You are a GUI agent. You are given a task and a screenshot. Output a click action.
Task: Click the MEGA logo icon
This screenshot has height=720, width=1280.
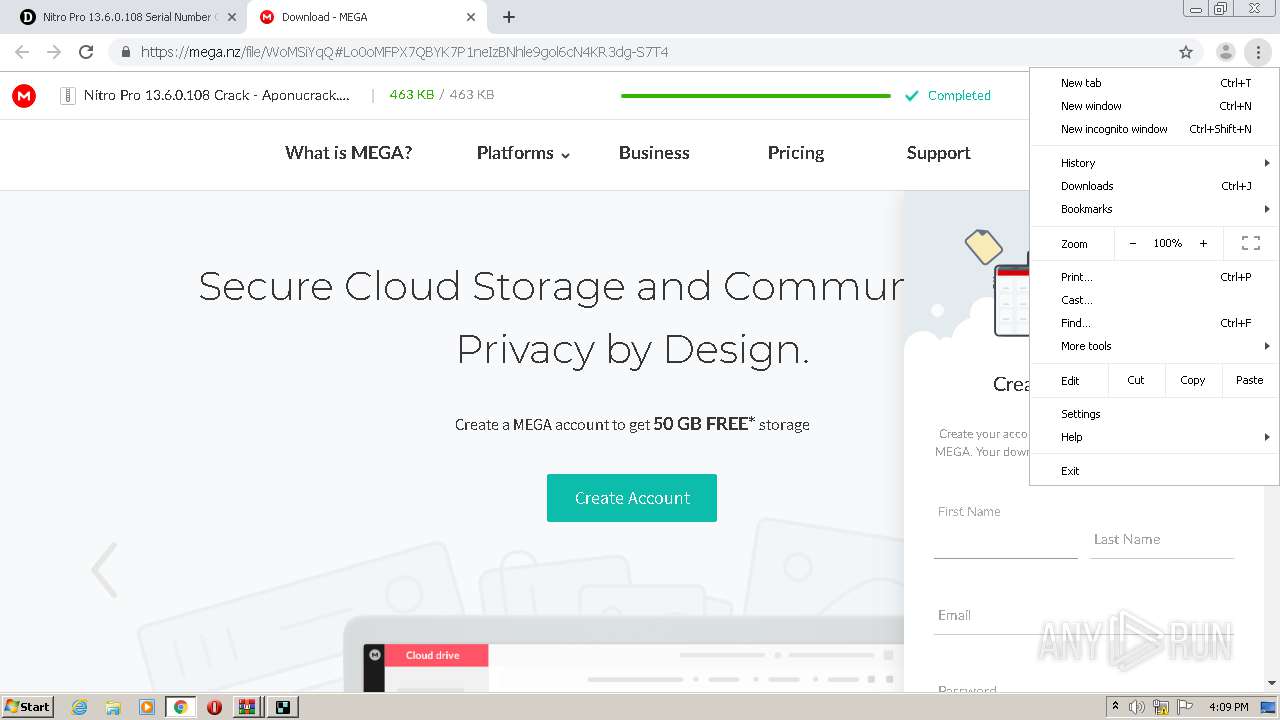tap(24, 96)
